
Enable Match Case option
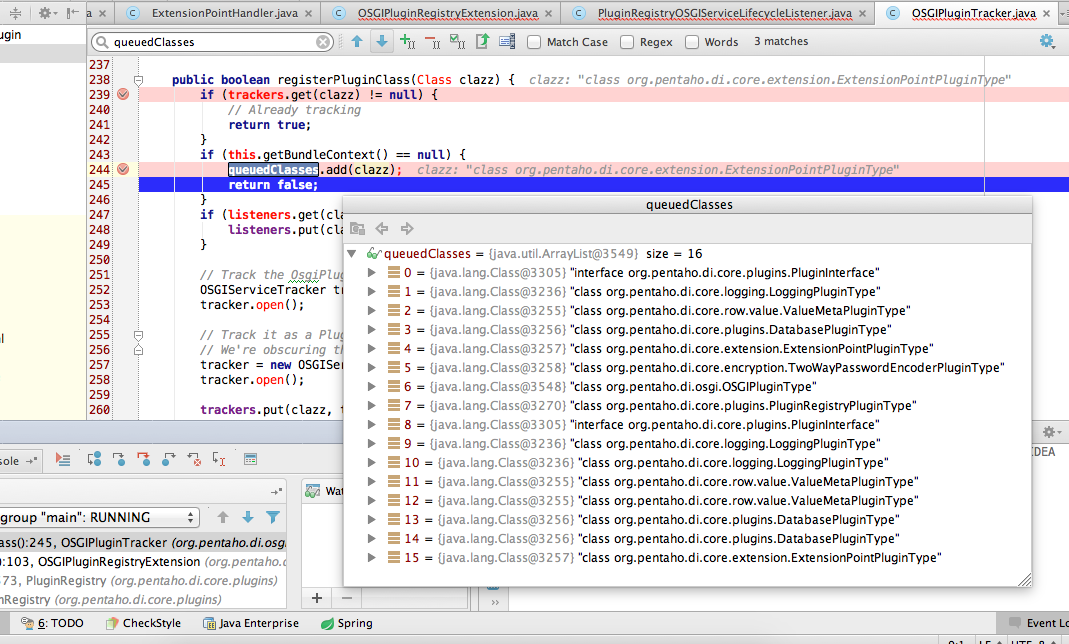534,42
